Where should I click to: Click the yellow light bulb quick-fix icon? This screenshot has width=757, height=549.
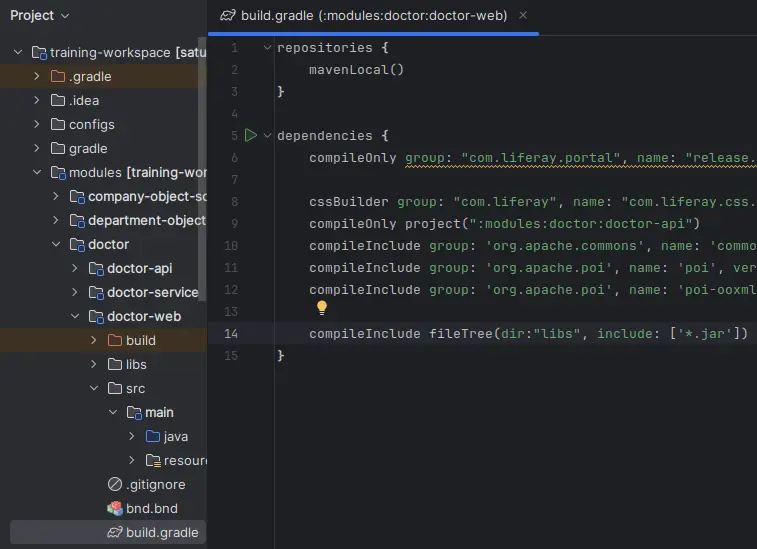tap(322, 307)
